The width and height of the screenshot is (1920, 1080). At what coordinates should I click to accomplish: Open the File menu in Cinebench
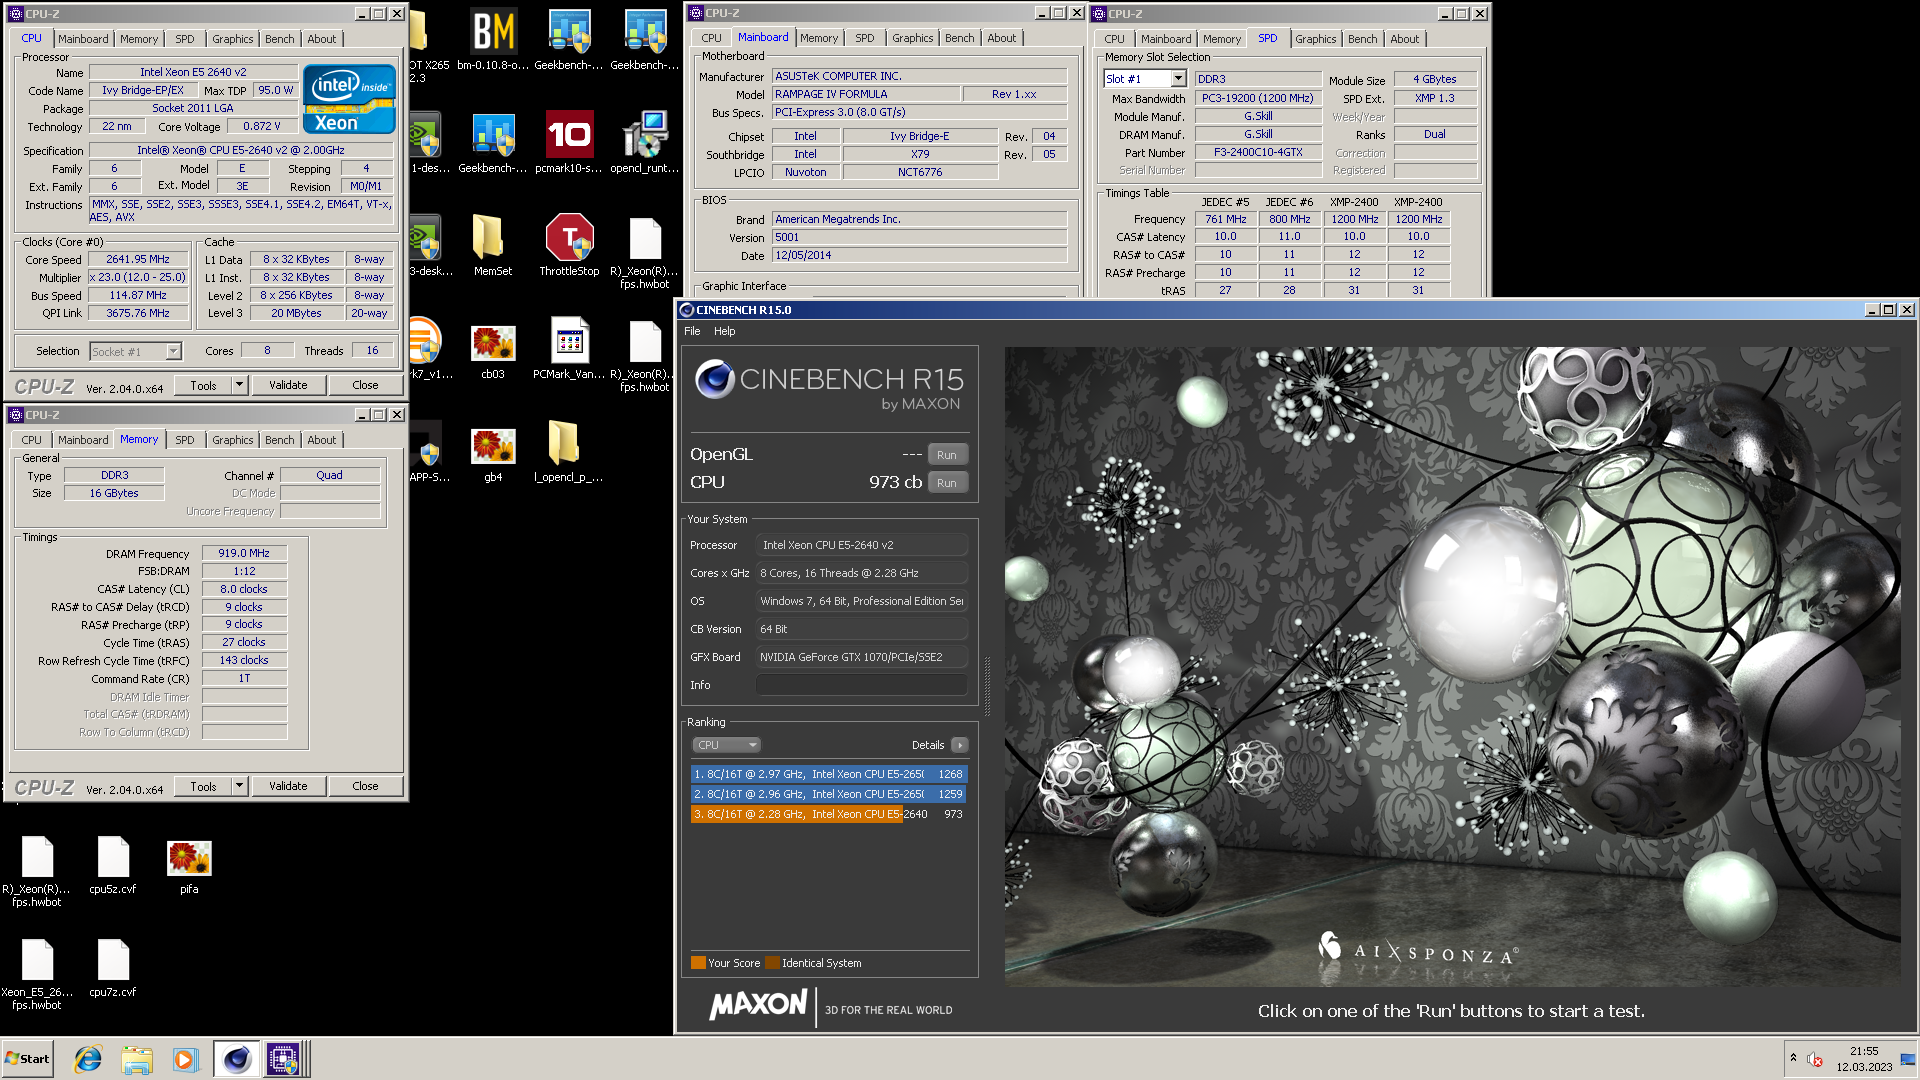click(x=692, y=331)
